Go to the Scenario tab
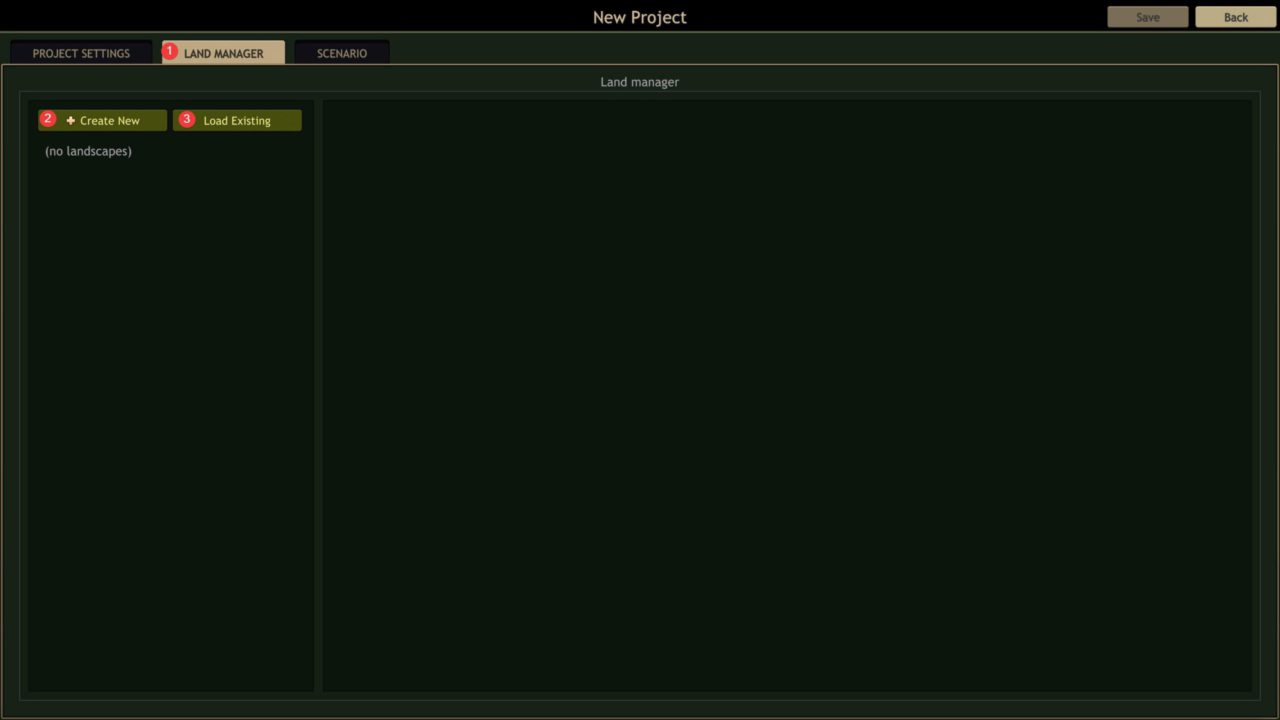The image size is (1280, 720). 342,53
